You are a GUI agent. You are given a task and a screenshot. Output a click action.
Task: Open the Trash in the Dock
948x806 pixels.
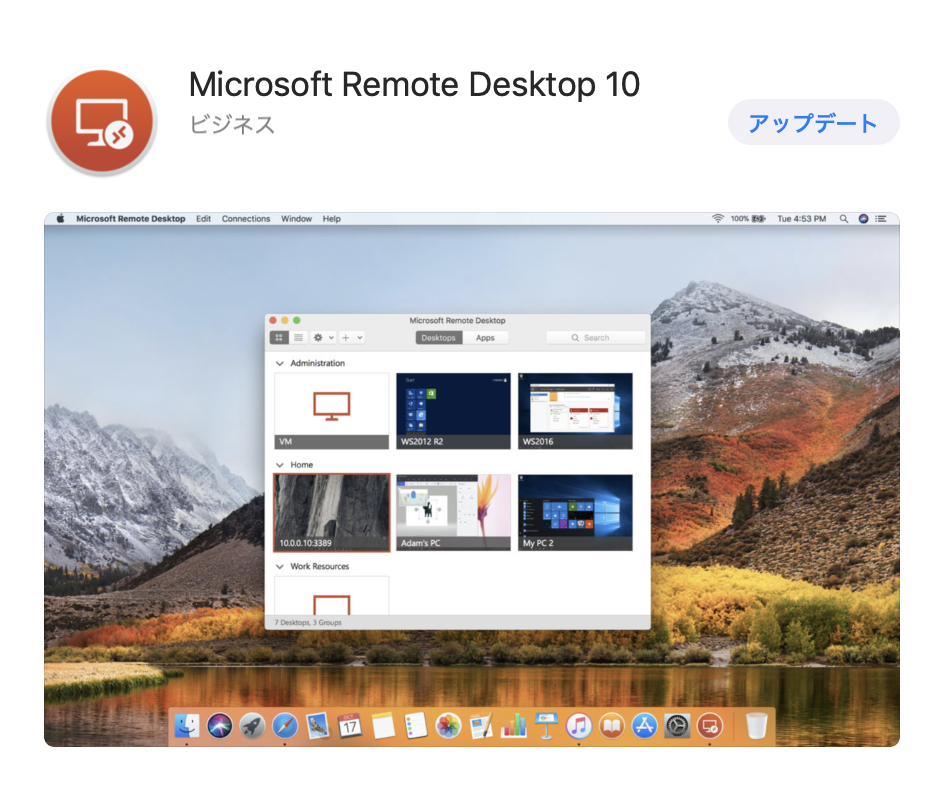(756, 726)
